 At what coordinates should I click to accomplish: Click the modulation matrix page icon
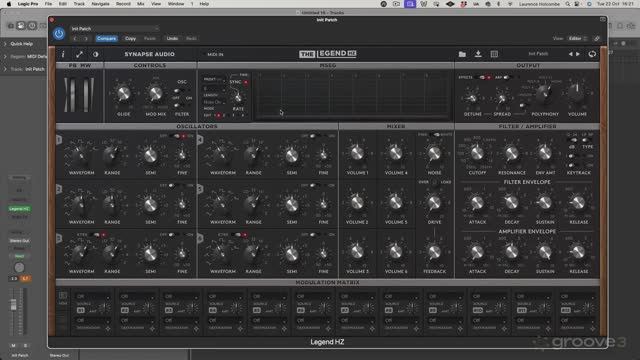[63, 295]
